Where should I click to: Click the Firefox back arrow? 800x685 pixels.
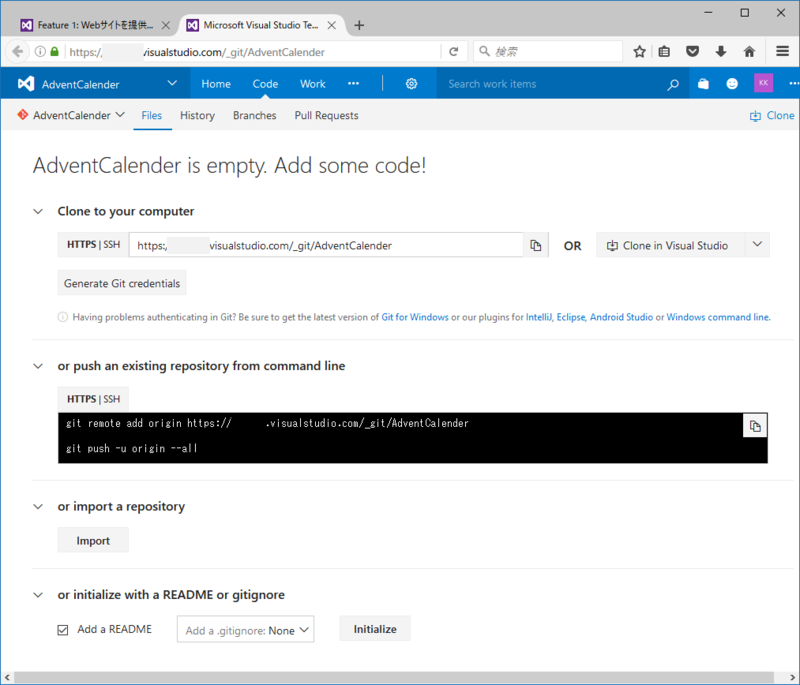pyautogui.click(x=17, y=52)
